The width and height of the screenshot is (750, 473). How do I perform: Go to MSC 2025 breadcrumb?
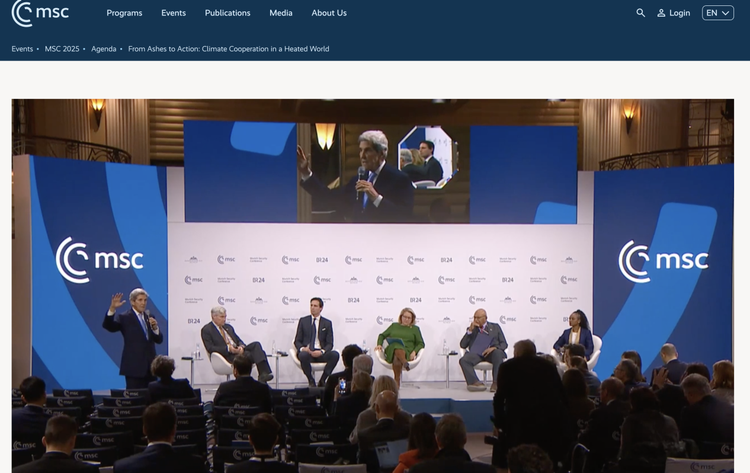pos(62,49)
